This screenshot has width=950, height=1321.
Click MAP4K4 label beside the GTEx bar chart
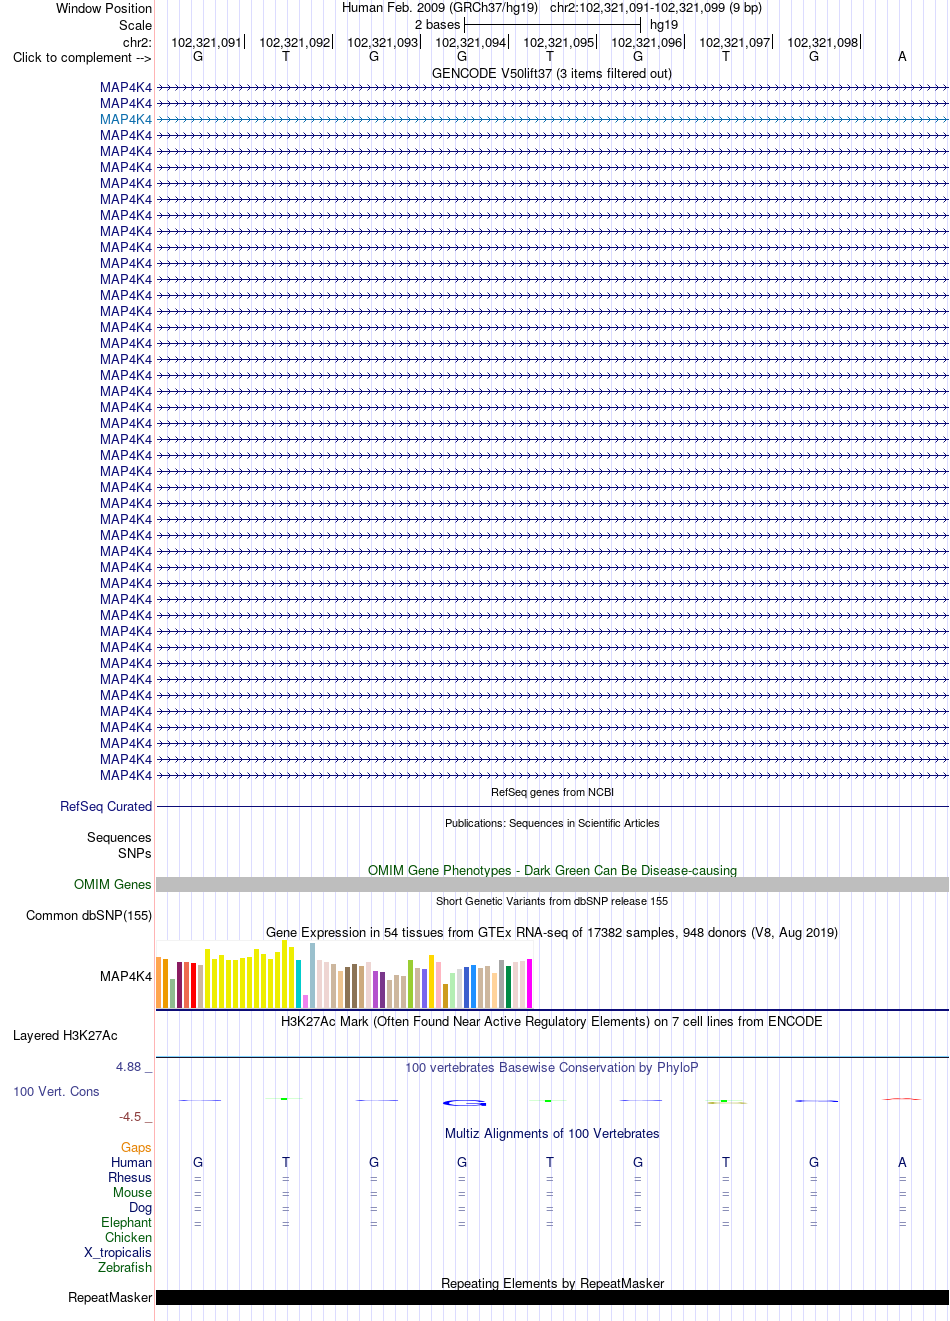(126, 976)
